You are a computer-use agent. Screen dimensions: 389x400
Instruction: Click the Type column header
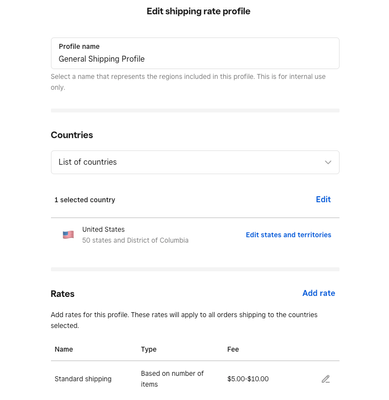tap(149, 349)
